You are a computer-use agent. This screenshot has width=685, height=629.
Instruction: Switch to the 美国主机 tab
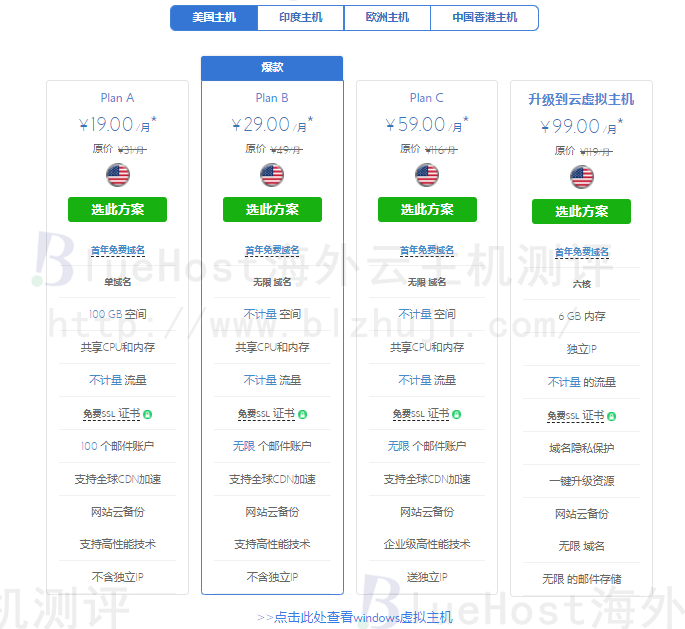point(214,18)
